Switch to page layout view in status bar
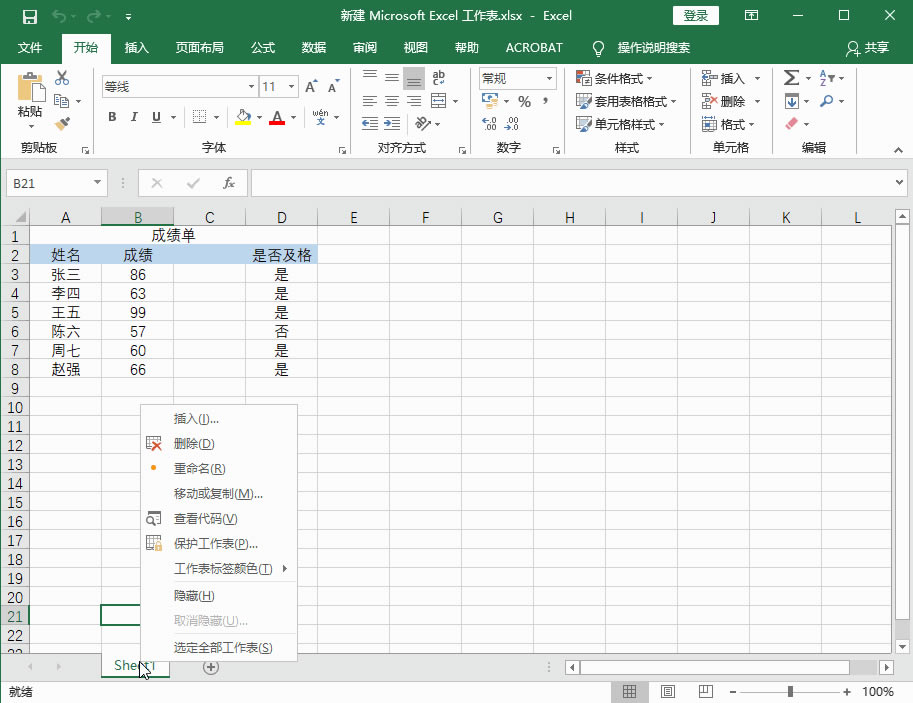The width and height of the screenshot is (913, 703). pyautogui.click(x=667, y=691)
